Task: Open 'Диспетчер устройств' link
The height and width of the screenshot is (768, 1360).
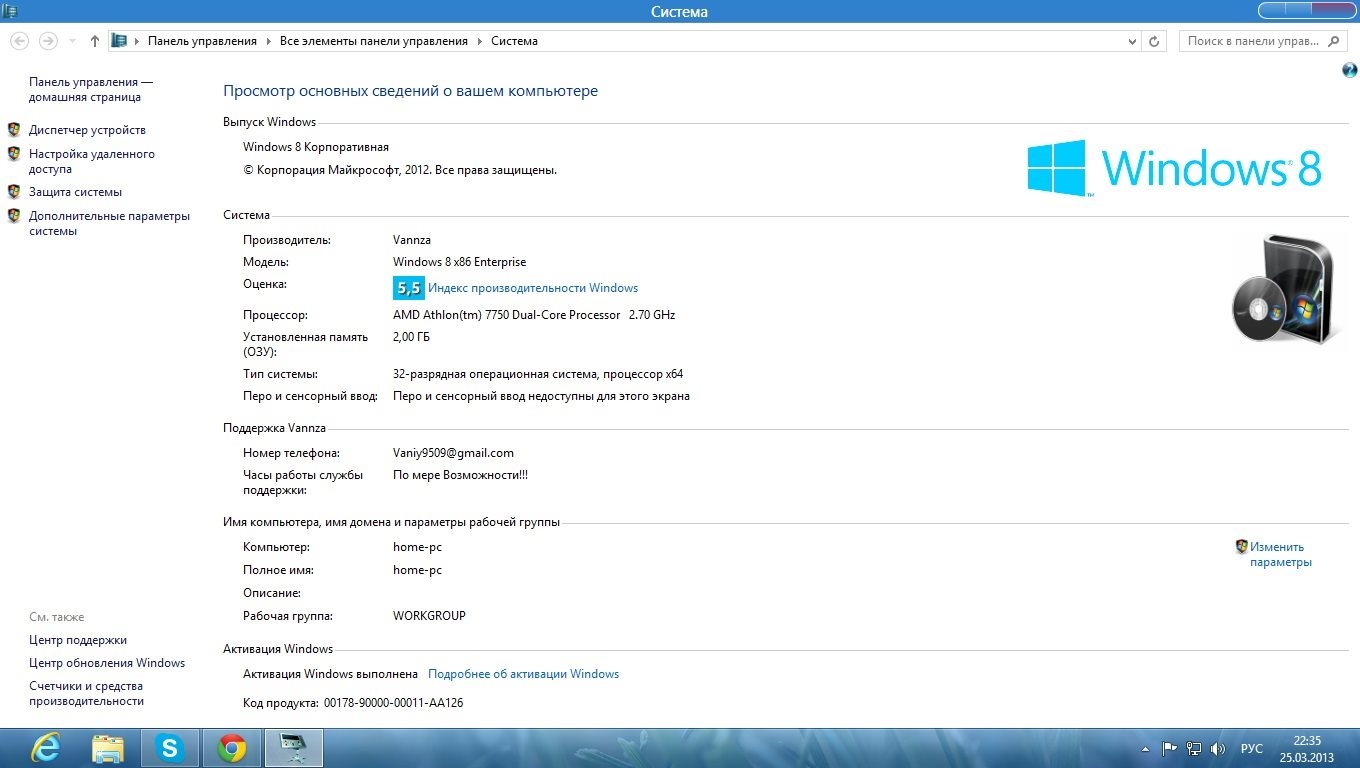Action: click(87, 130)
